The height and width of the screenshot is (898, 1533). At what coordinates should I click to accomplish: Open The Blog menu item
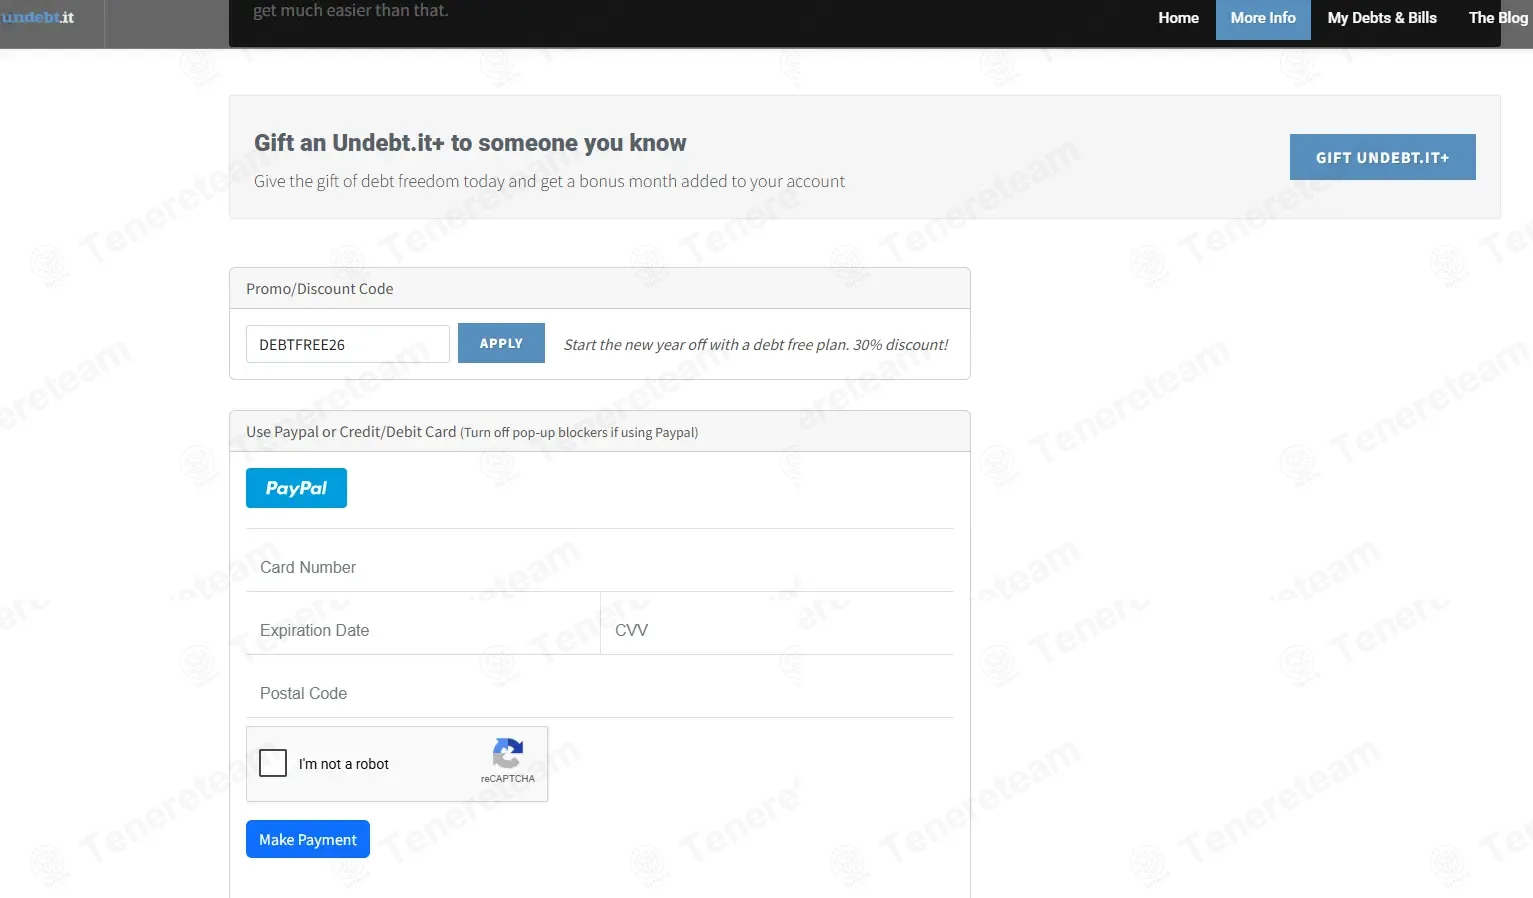pos(1497,18)
